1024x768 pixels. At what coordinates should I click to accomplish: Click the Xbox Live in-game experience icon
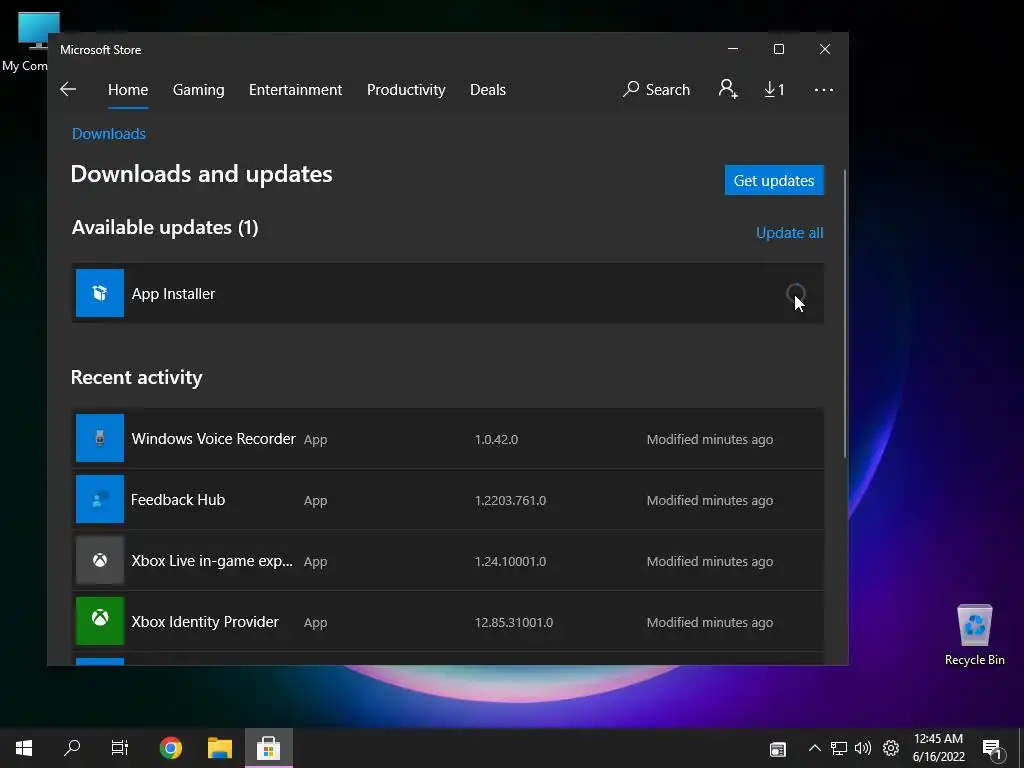pos(100,560)
